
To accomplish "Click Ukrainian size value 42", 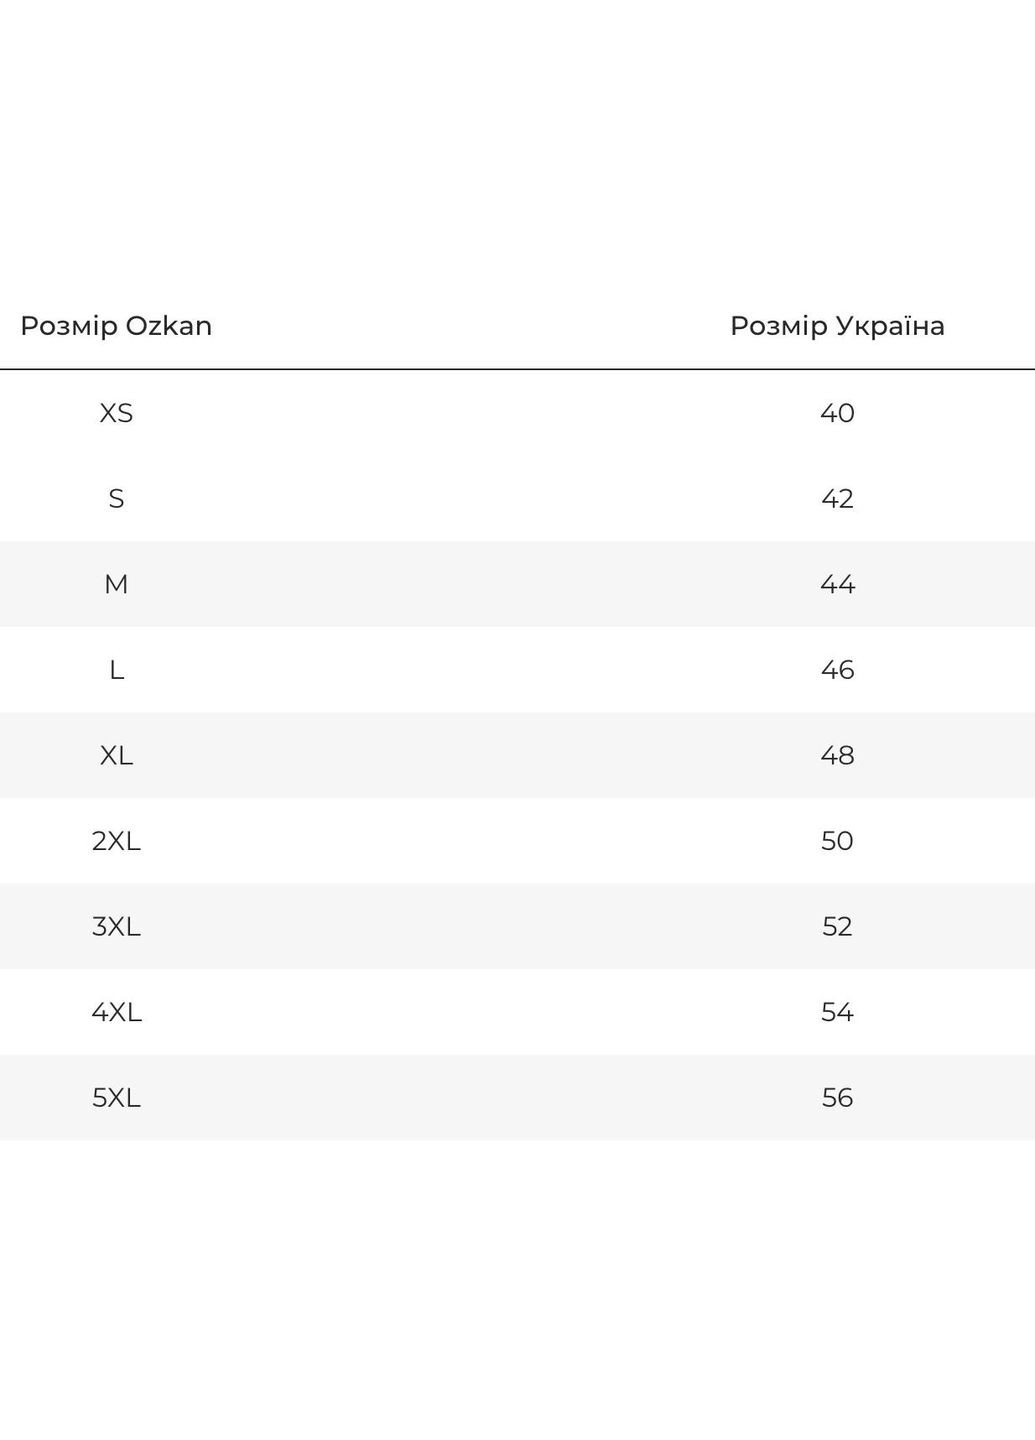I will pyautogui.click(x=837, y=499).
